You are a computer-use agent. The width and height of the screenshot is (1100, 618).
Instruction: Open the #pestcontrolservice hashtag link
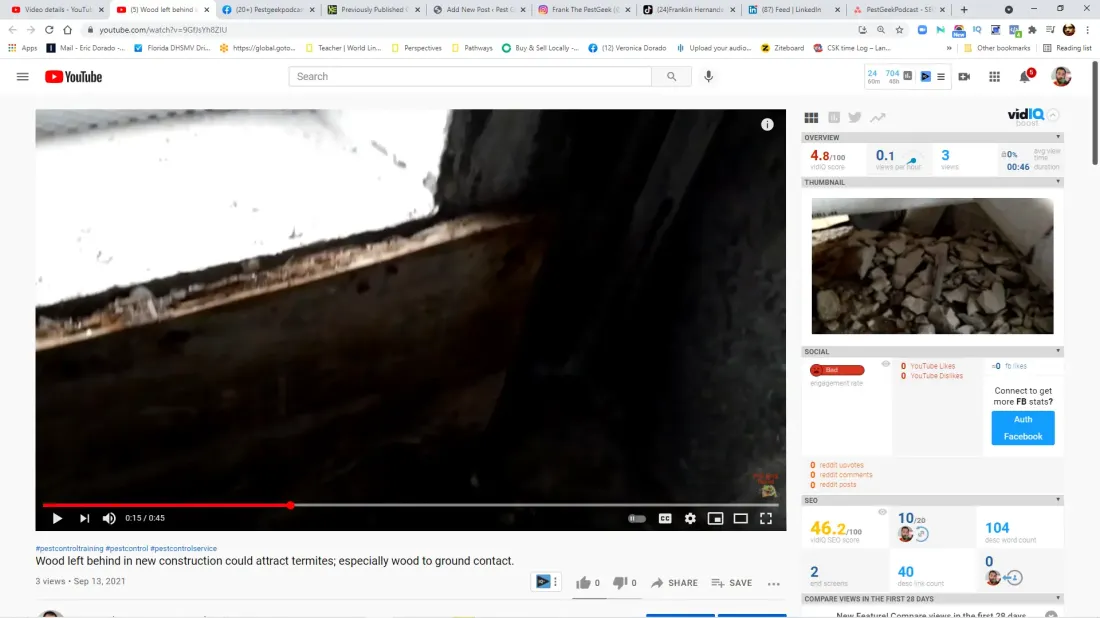click(184, 549)
